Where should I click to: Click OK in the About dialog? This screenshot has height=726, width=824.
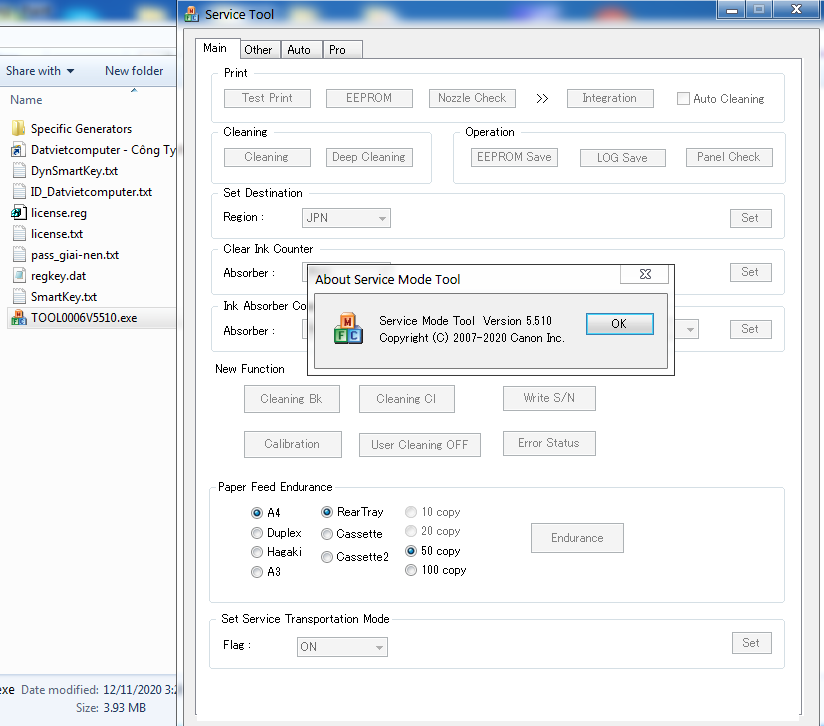point(620,324)
